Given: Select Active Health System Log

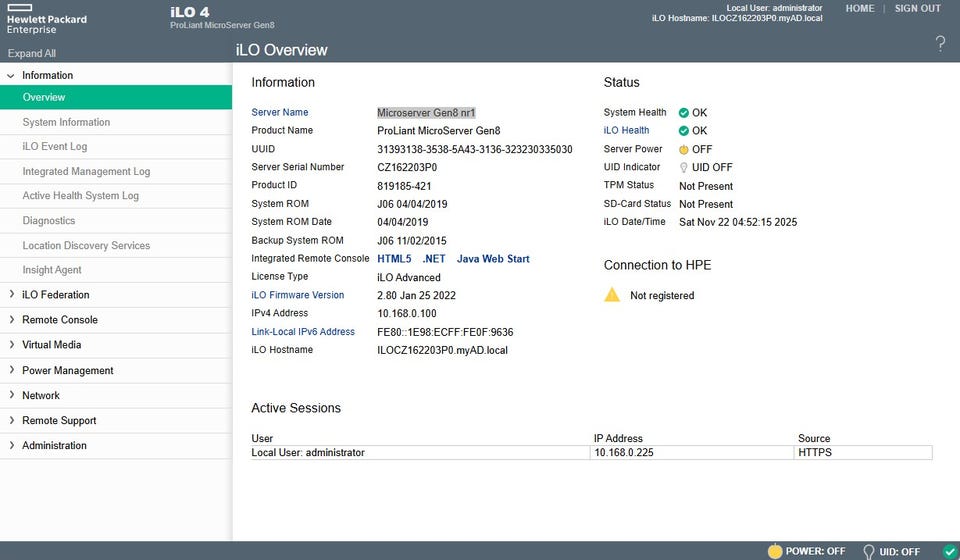Looking at the screenshot, I should point(80,196).
